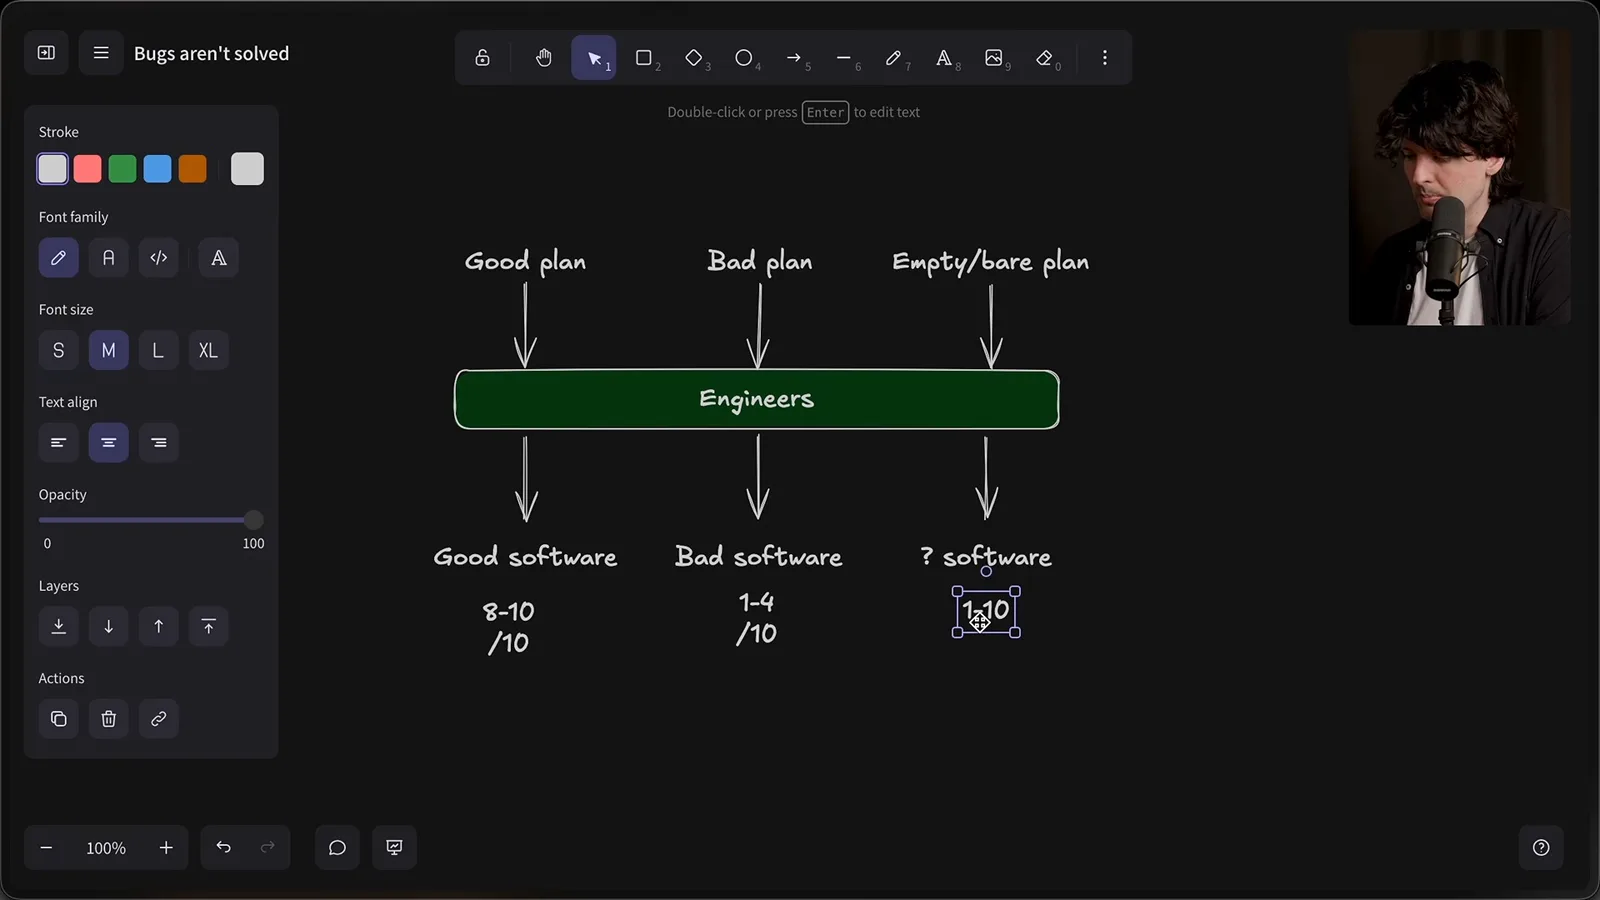Choose the blue stroke color
The height and width of the screenshot is (900, 1600).
(158, 169)
